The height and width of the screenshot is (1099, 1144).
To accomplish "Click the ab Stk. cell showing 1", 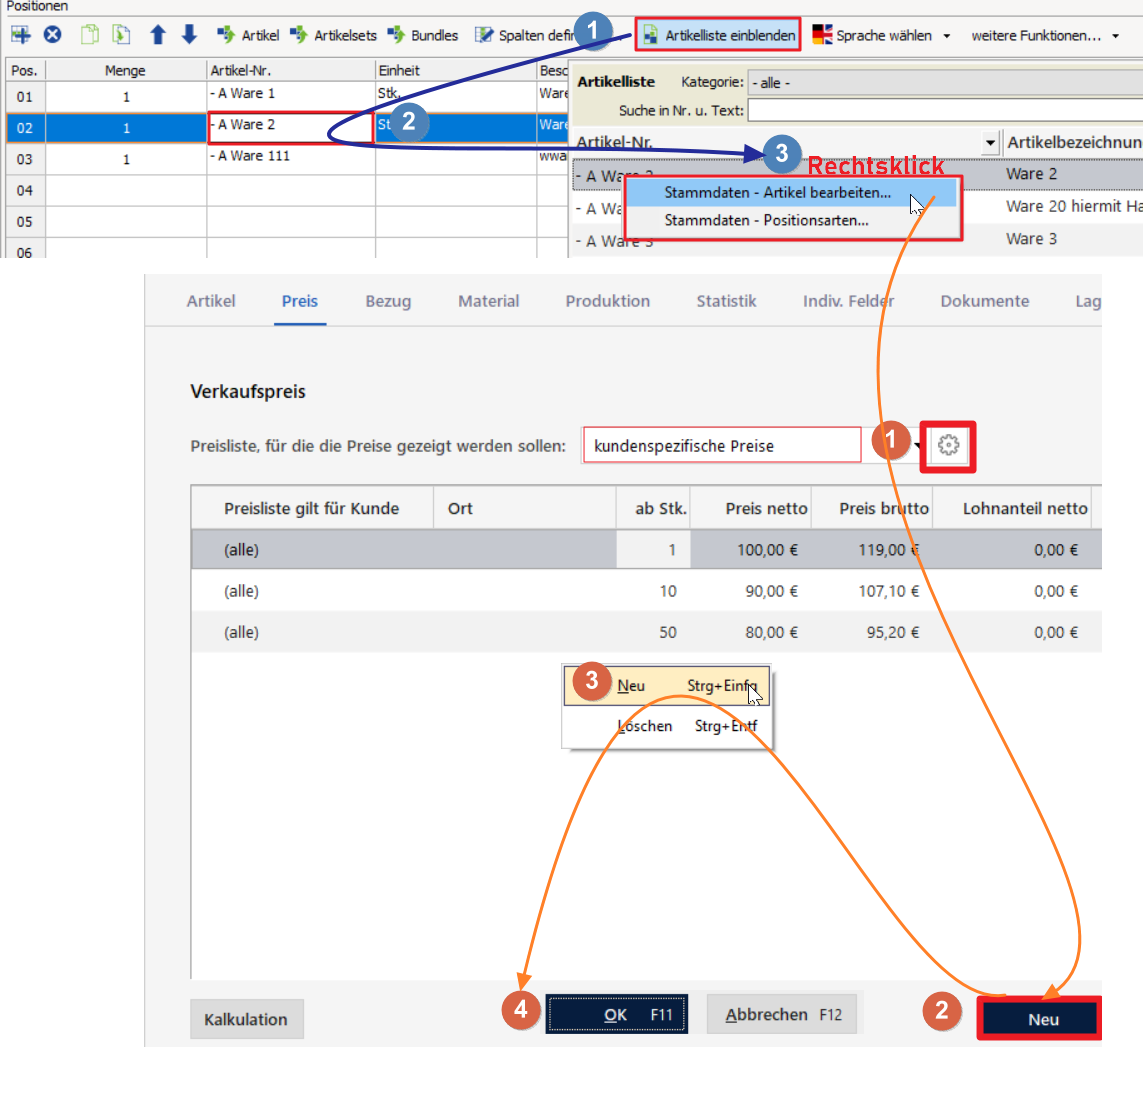I will pos(653,550).
